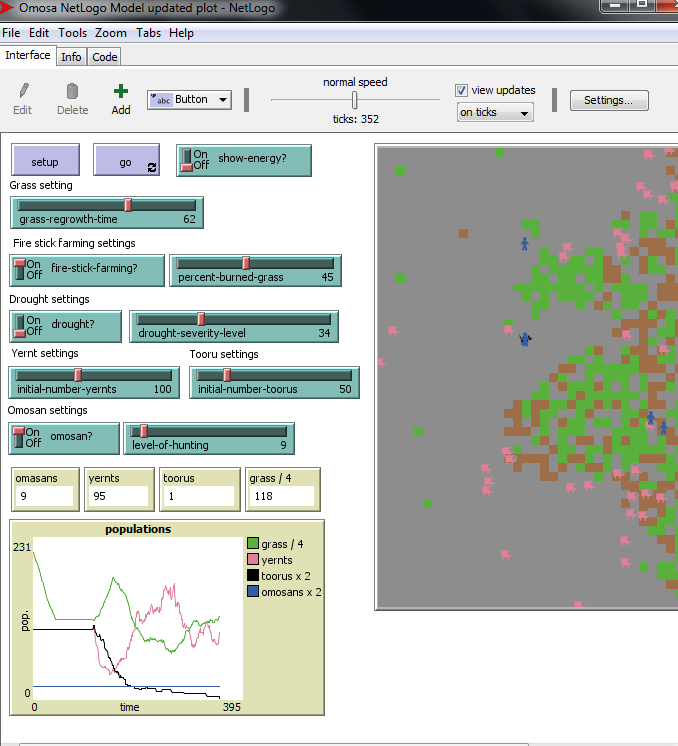678x746 pixels.
Task: Open the File menu
Action: (x=11, y=33)
